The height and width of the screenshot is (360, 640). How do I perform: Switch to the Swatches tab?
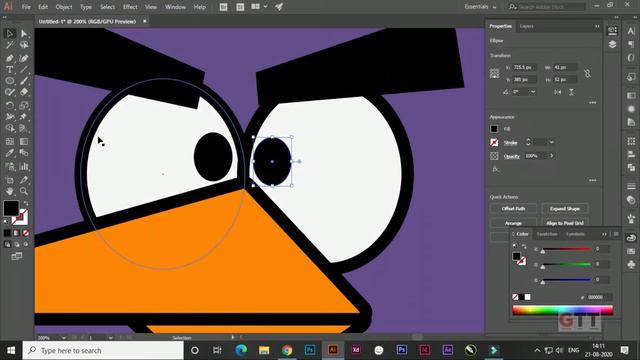coord(547,234)
